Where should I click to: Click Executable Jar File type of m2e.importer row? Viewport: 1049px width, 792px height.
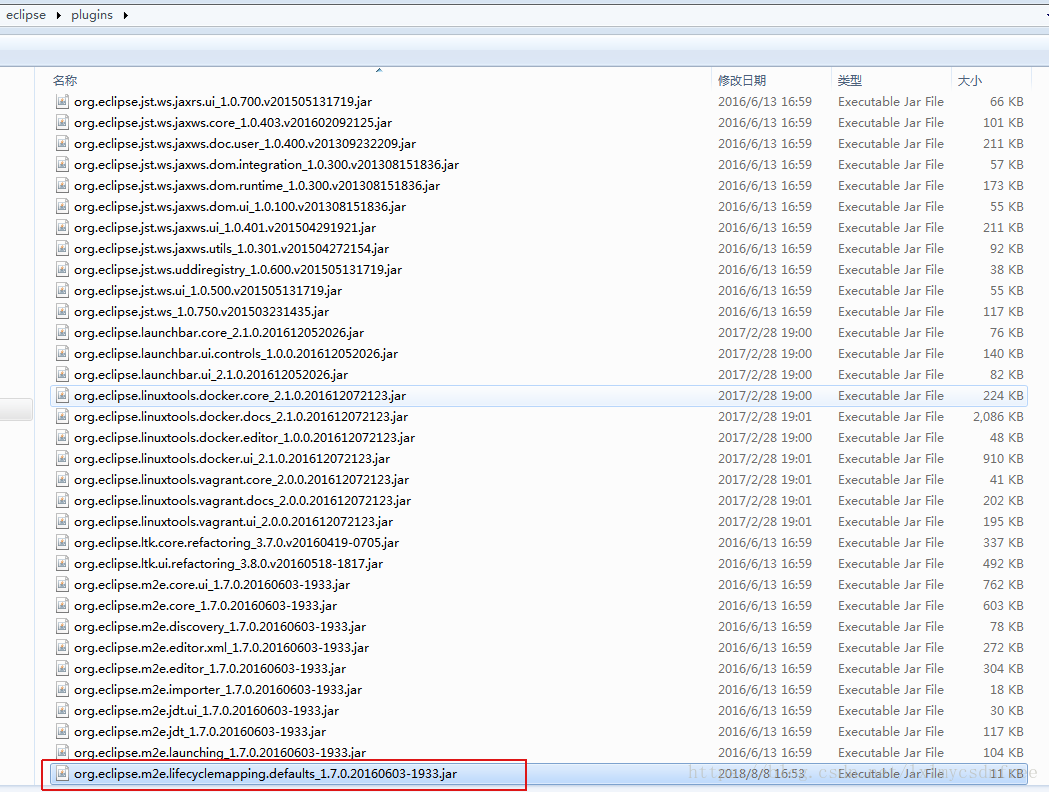890,690
